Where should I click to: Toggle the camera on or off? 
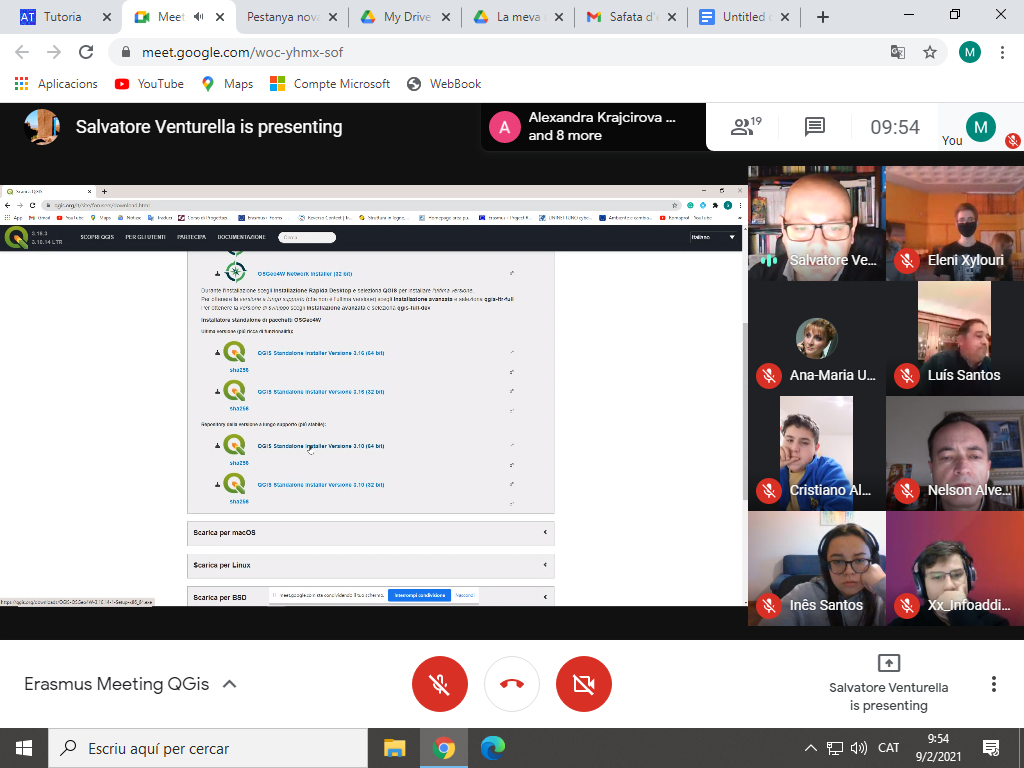click(x=584, y=684)
